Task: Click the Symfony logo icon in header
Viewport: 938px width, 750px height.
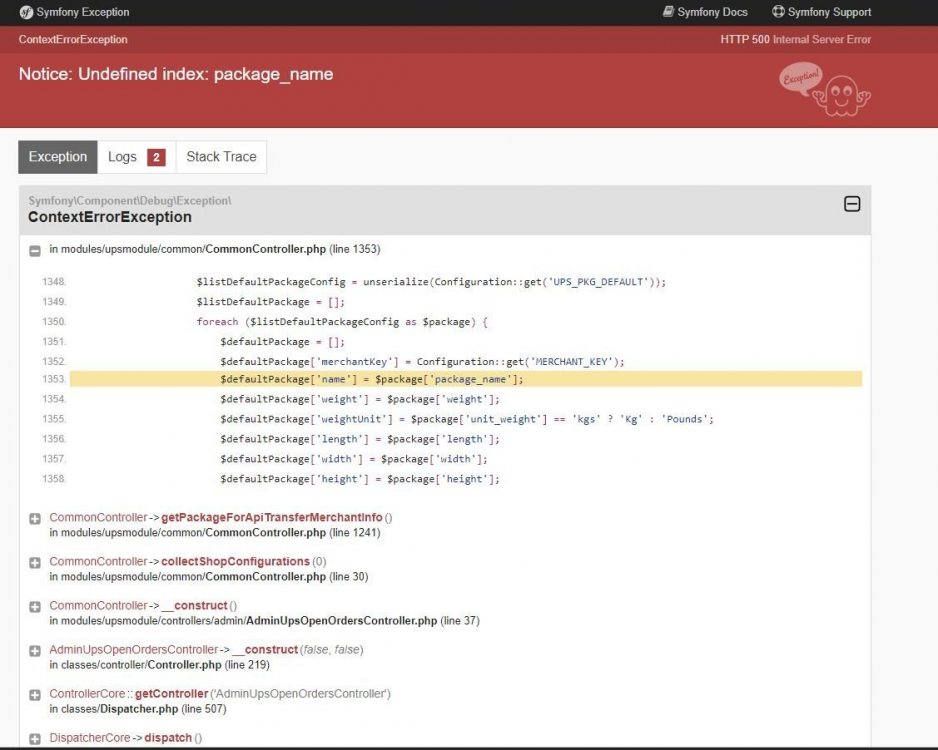Action: coord(26,12)
